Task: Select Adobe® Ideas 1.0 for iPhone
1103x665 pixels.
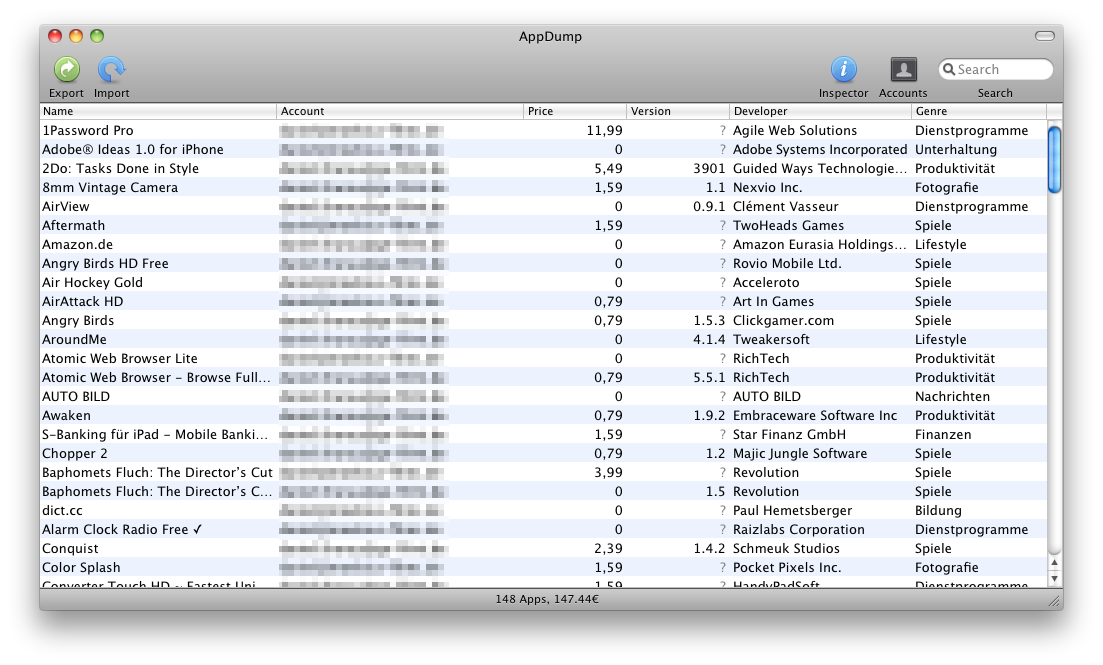Action: (x=543, y=149)
